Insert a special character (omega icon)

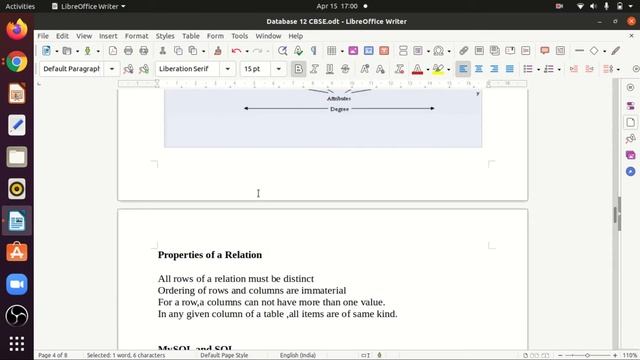pyautogui.click(x=438, y=51)
